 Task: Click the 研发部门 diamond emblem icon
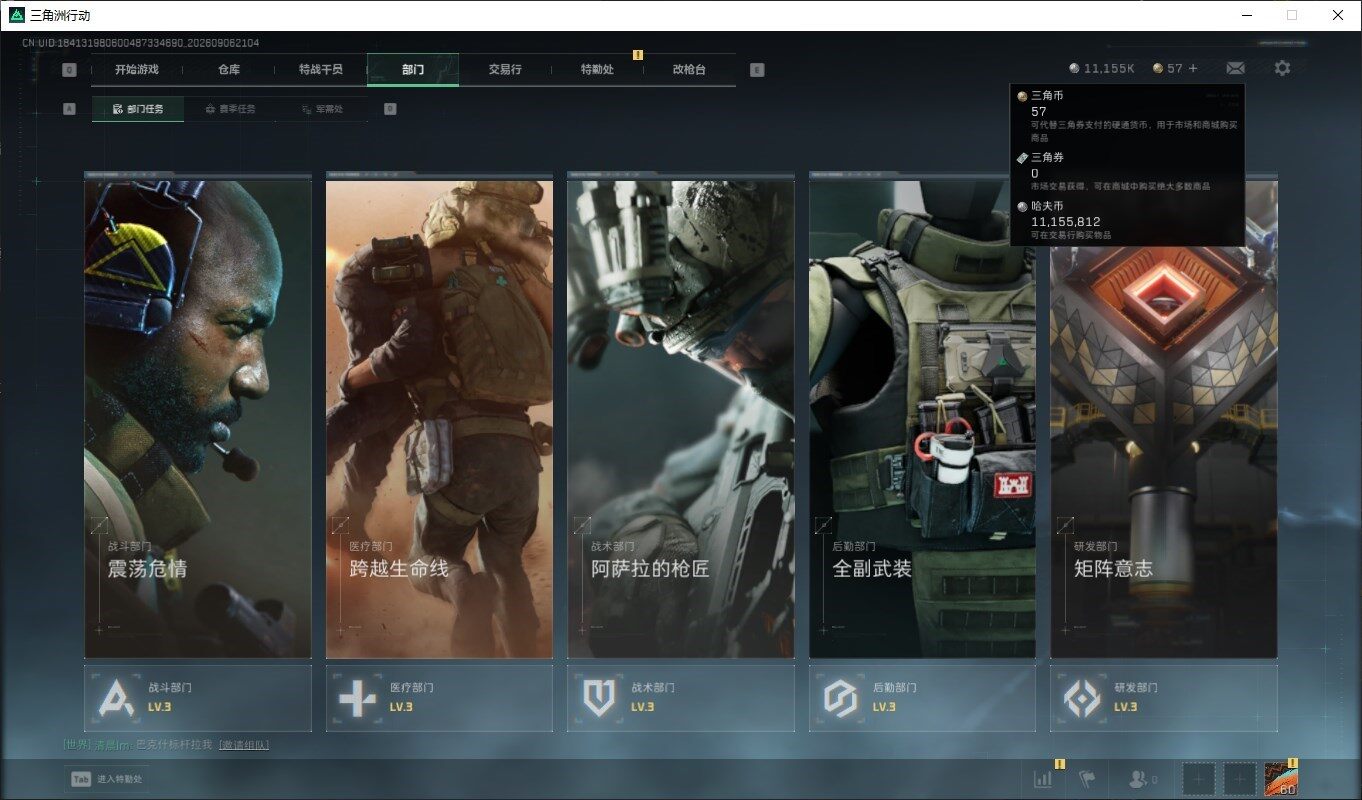[x=1081, y=697]
